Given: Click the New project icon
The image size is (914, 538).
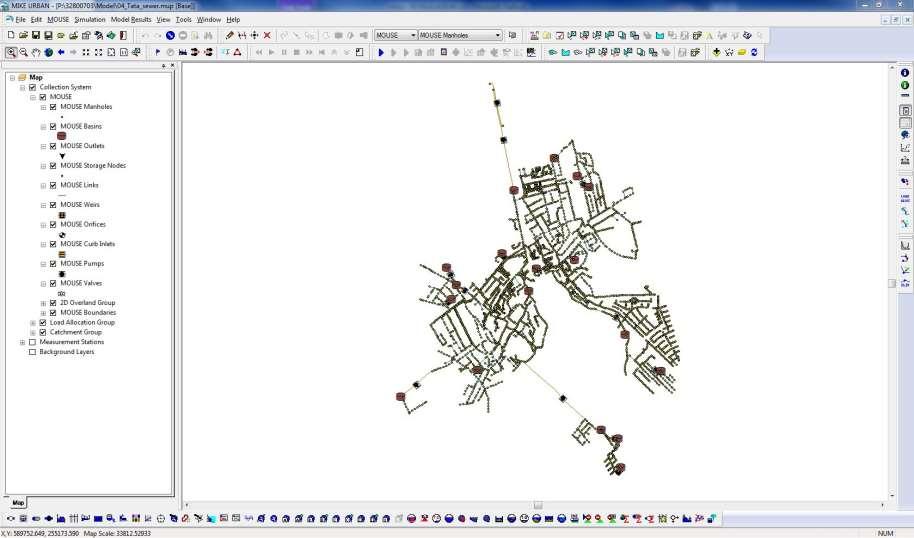Looking at the screenshot, I should pos(10,36).
